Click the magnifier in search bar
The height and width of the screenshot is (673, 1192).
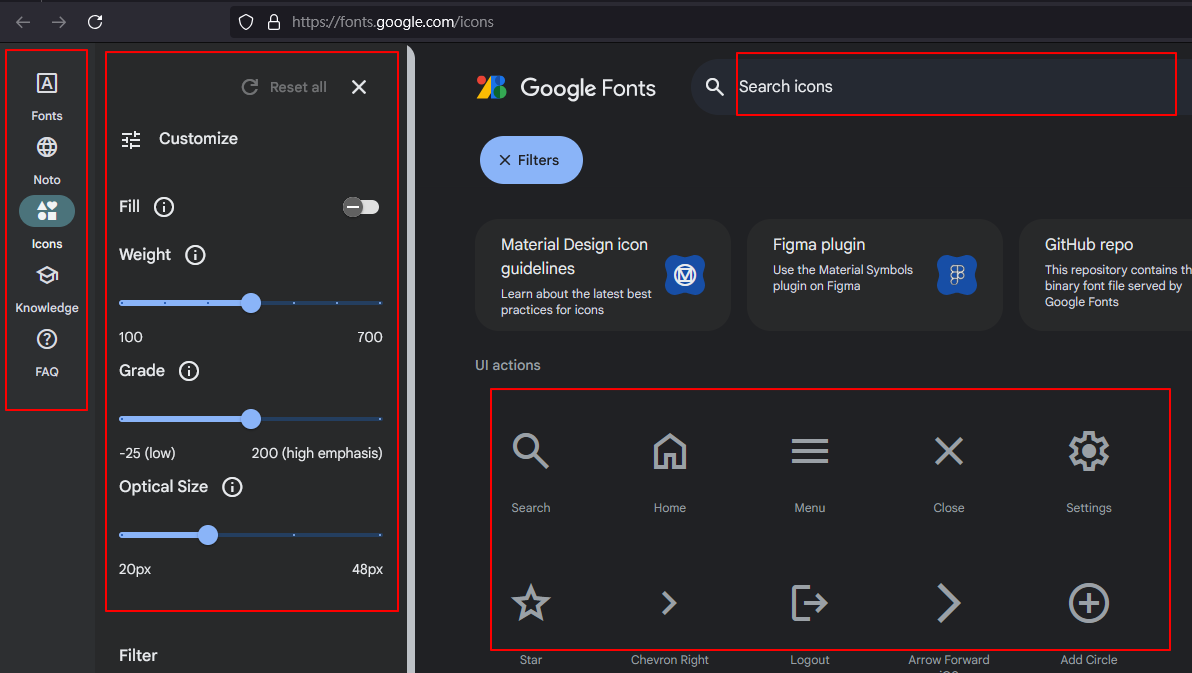point(714,87)
